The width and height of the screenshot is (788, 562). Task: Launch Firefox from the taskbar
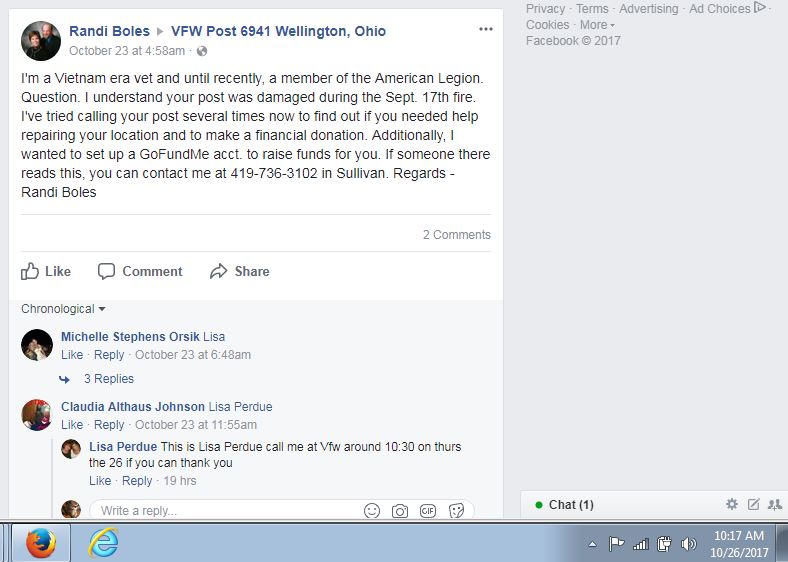pyautogui.click(x=41, y=543)
